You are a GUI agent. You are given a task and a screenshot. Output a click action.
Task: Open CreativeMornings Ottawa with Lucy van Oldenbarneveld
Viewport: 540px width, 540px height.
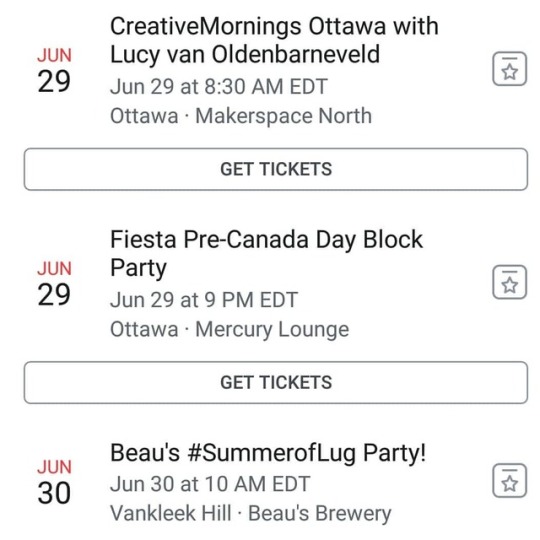pos(274,41)
